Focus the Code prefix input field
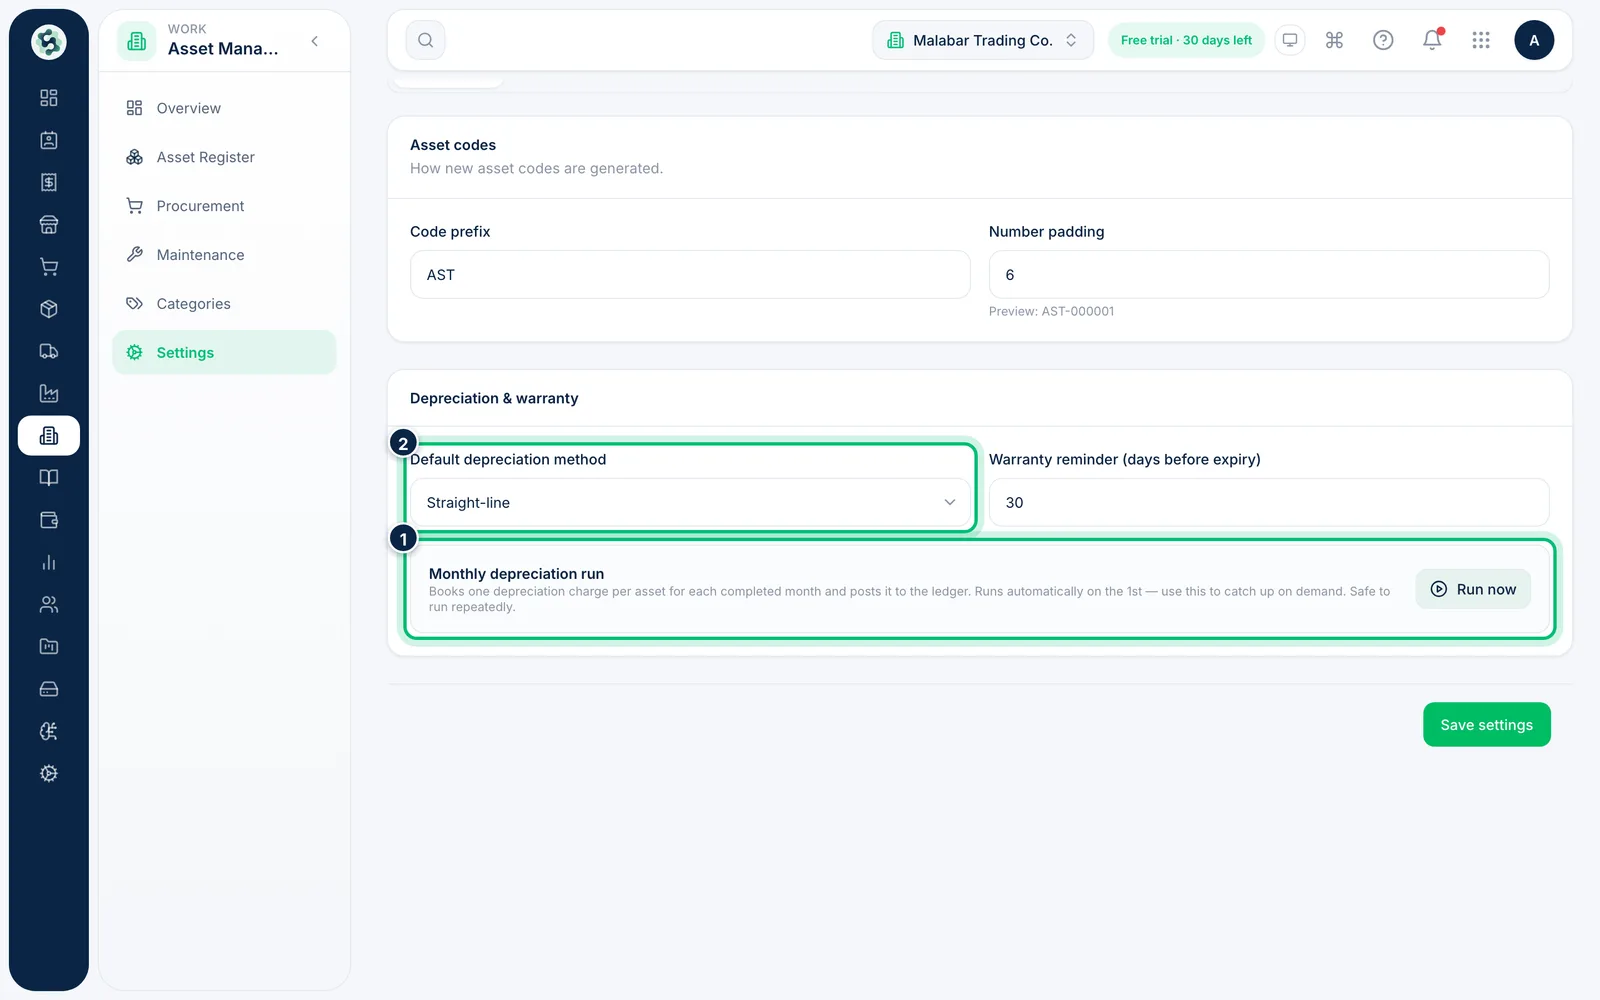 pyautogui.click(x=690, y=275)
